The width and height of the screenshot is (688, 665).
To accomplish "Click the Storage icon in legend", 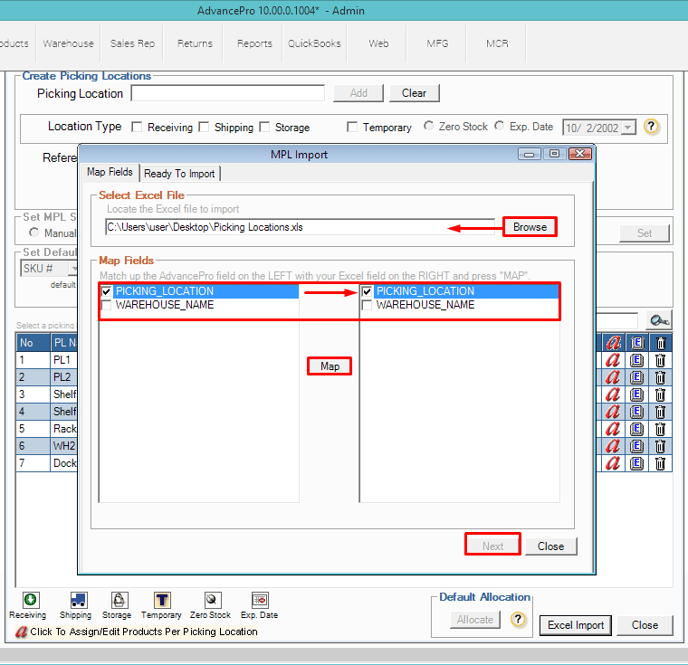I will point(117,600).
